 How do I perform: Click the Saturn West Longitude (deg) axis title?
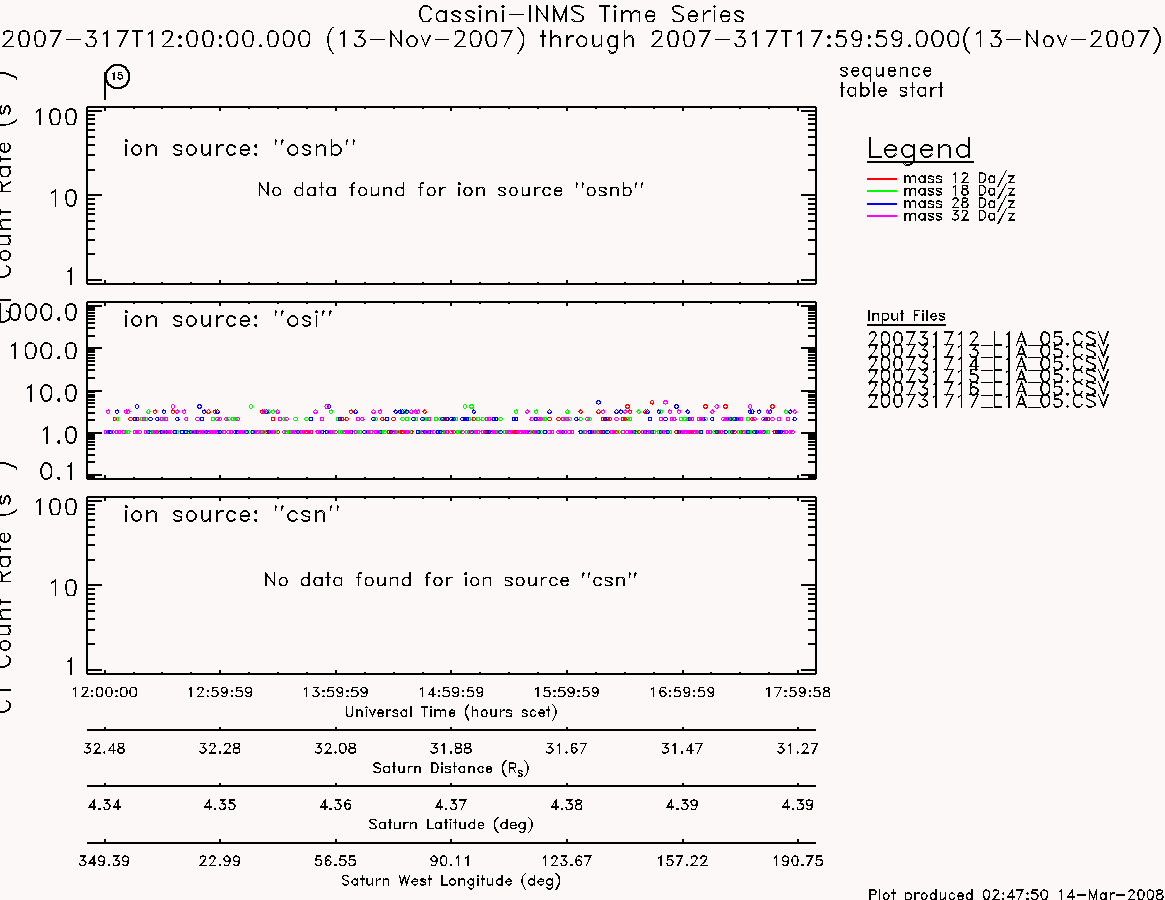click(451, 881)
